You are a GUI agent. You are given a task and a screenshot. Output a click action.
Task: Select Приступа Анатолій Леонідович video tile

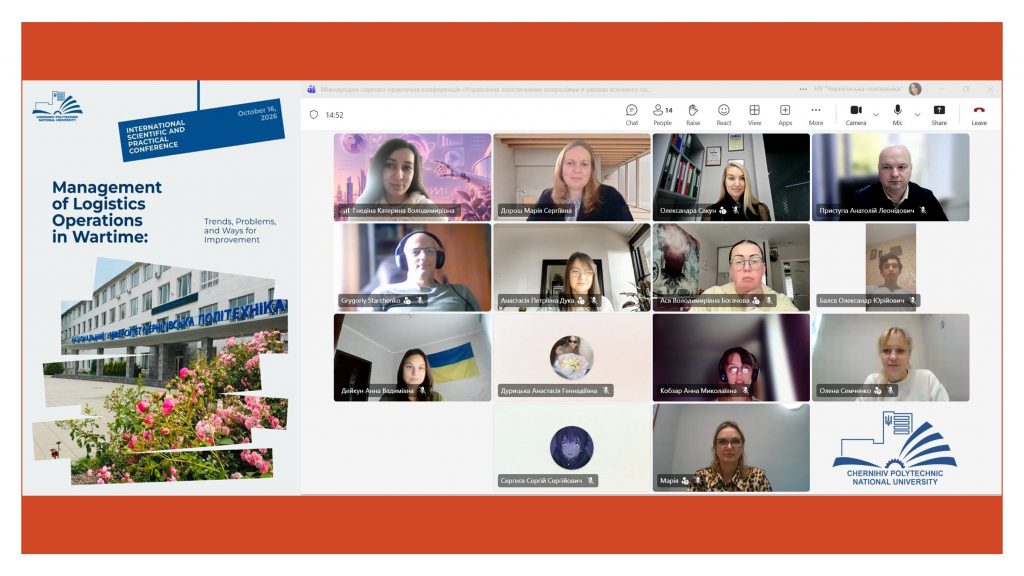[890, 177]
